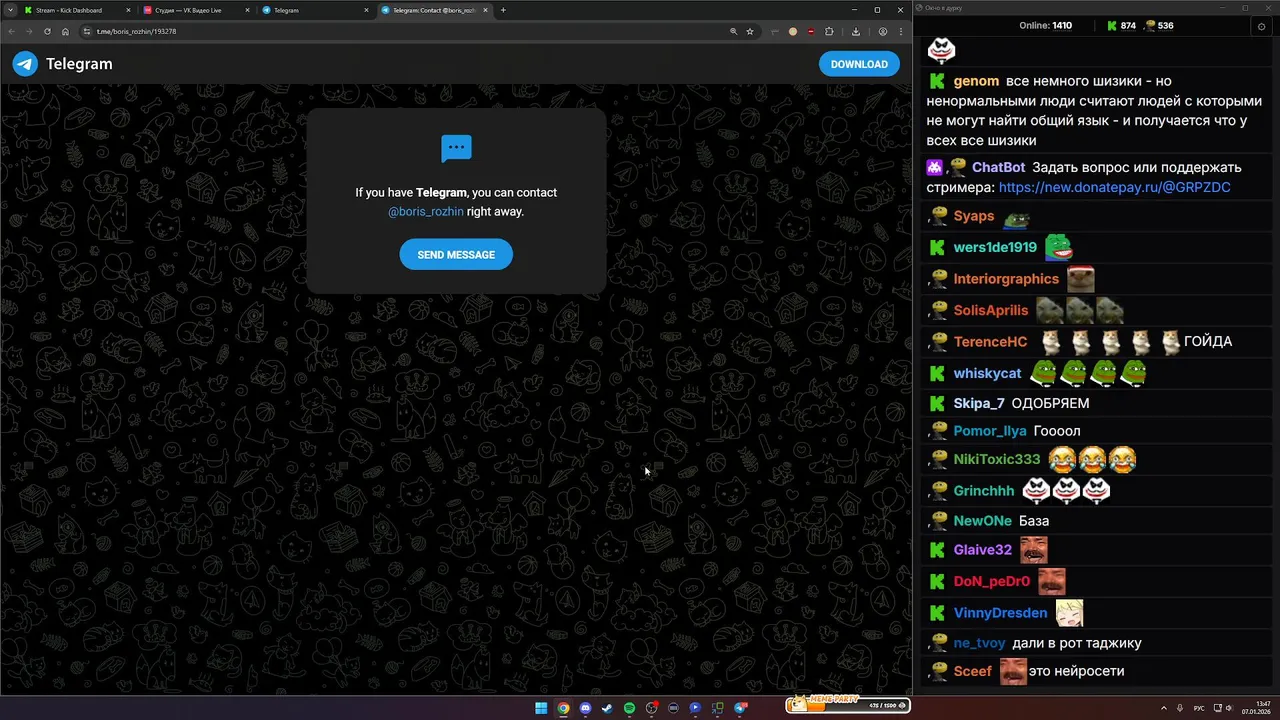Click the DOWNLOAD button in Telegram header
Image resolution: width=1280 pixels, height=720 pixels.
pyautogui.click(x=859, y=64)
